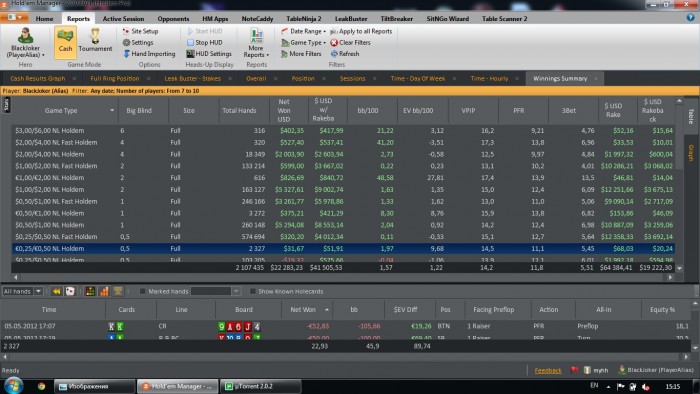Click the colored grid matrix icon
The height and width of the screenshot is (394, 700).
90,291
